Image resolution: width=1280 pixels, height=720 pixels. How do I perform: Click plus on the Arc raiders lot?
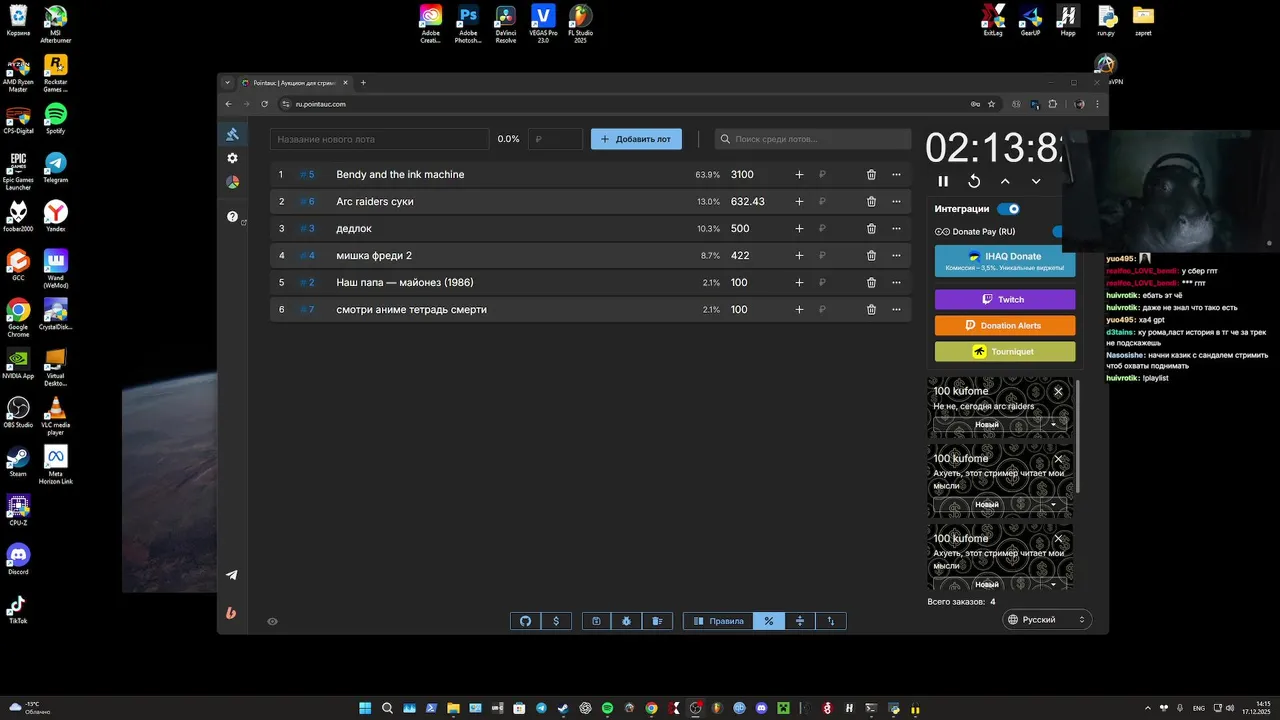coord(799,202)
